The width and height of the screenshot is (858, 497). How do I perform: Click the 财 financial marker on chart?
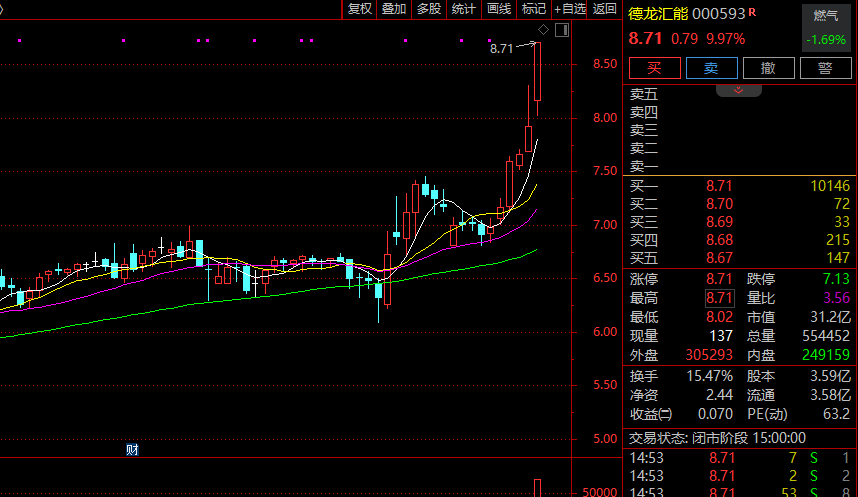(132, 449)
